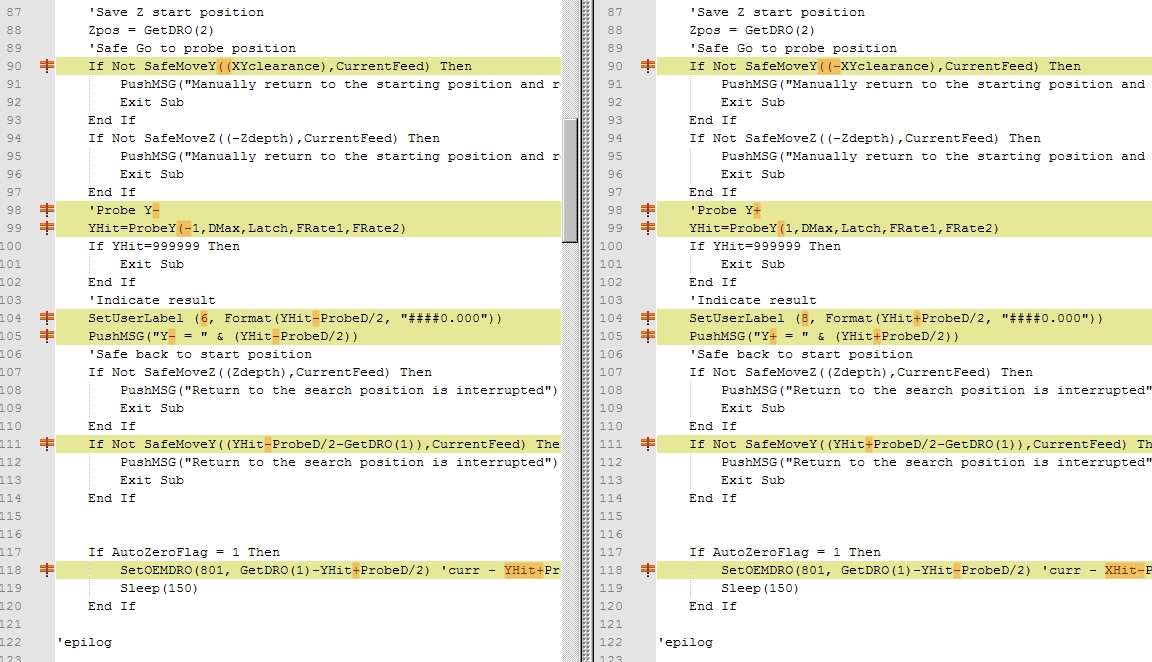This screenshot has height=662, width=1152.
Task: Click the diff marker on left pane line 118
Action: (x=47, y=570)
